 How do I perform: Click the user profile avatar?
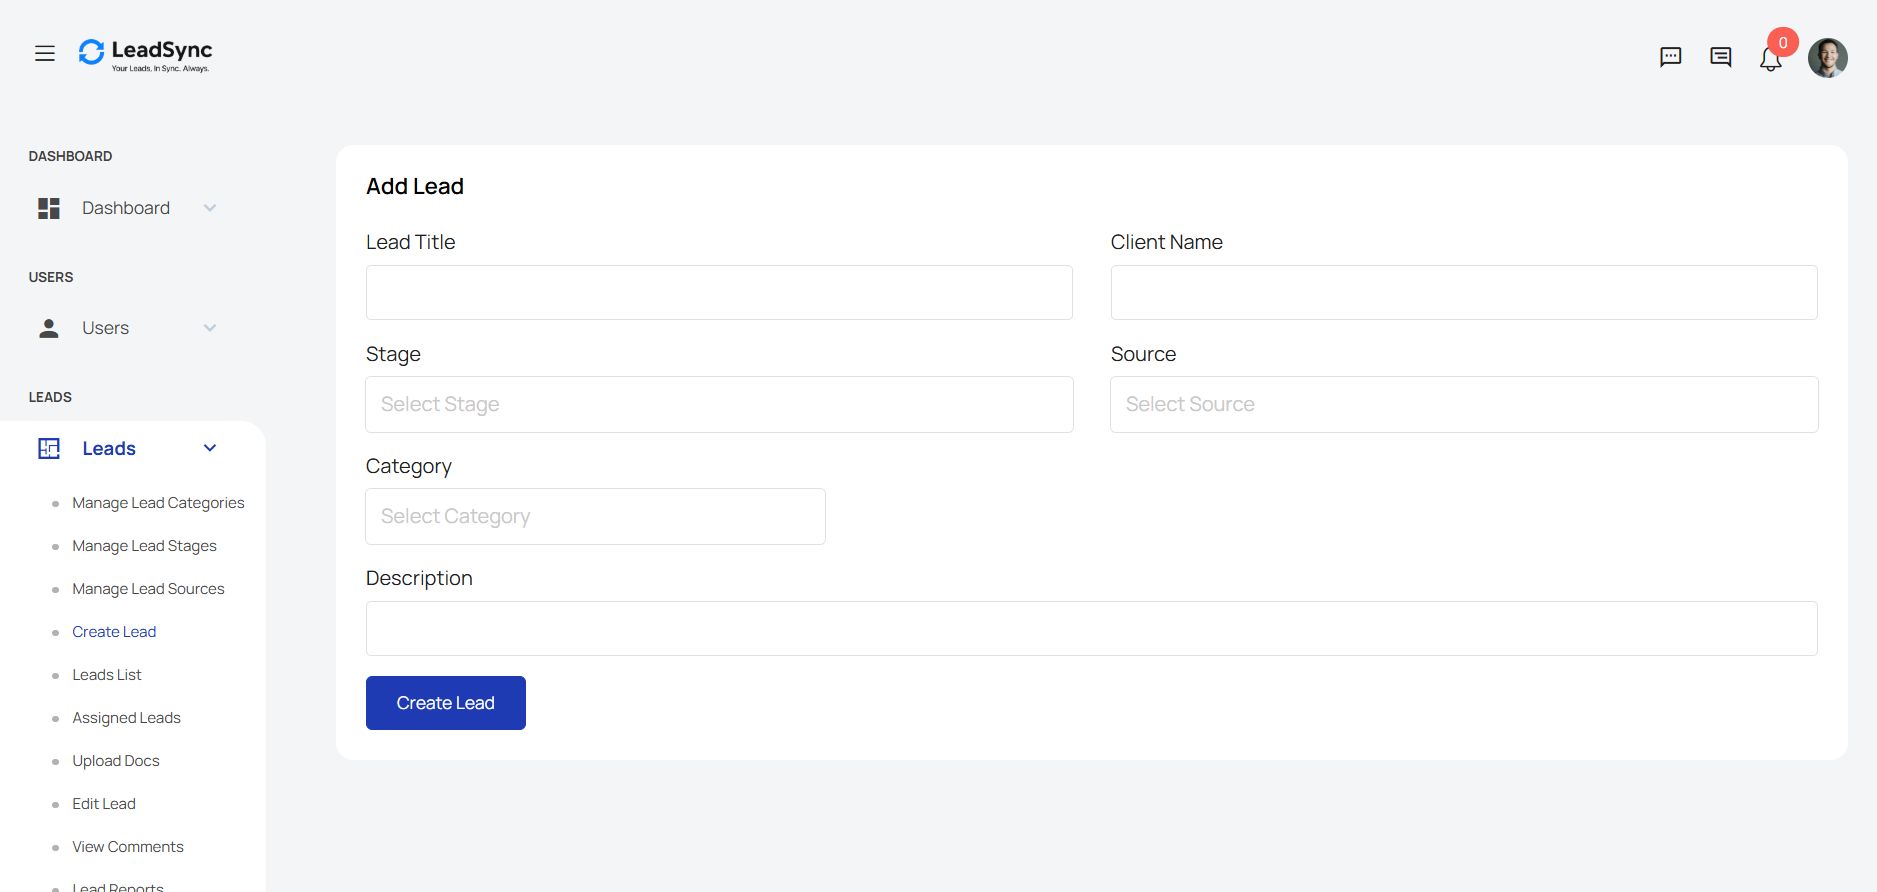(x=1827, y=58)
